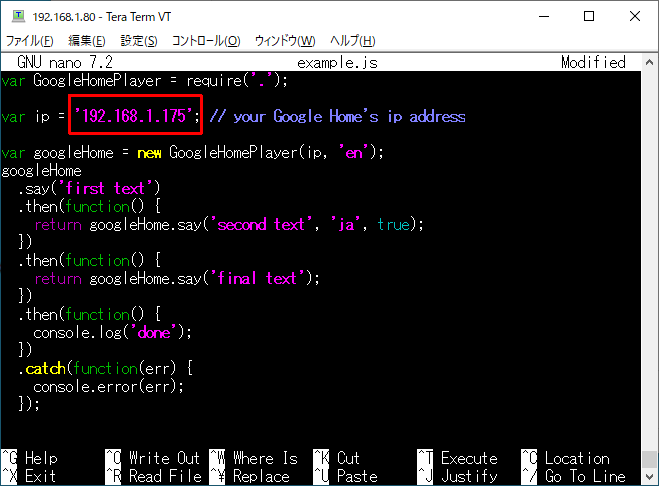Click the vertical scrollbar thumb
This screenshot has width=659, height=486.
pos(649,459)
